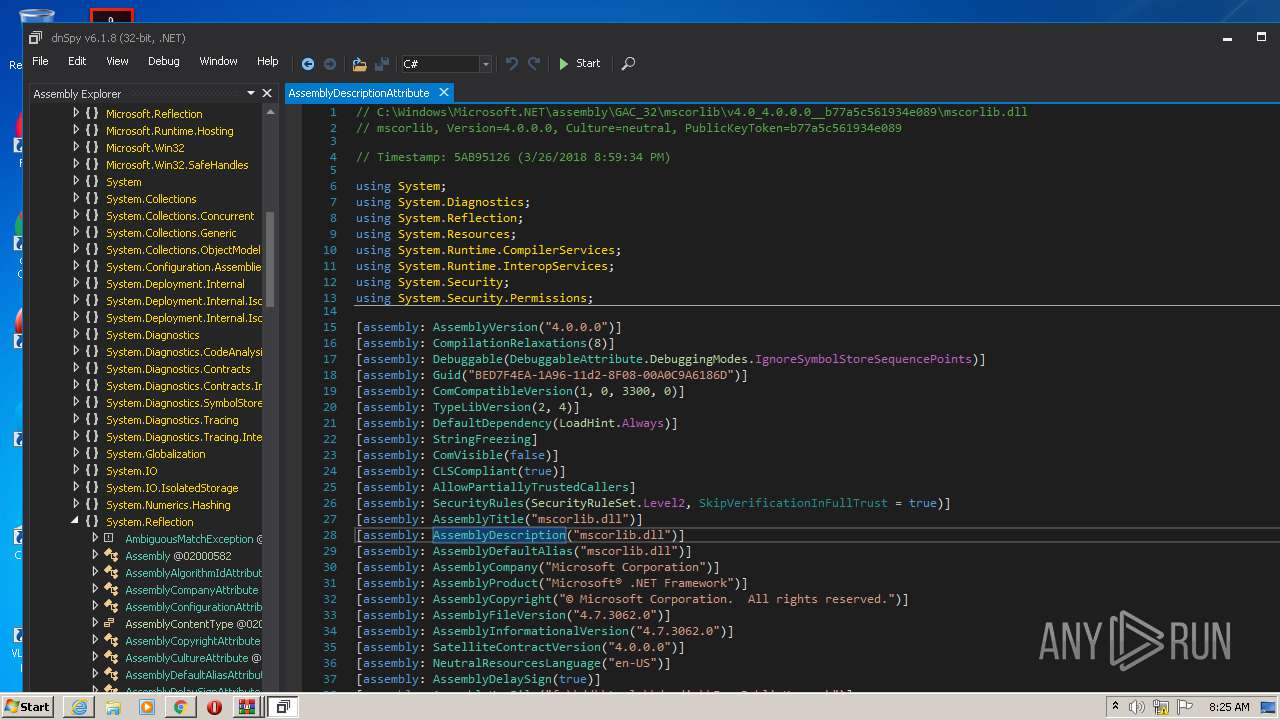Click the Assembly Explorer vertical scrollbar thumb
1280x720 pixels.
tap(269, 258)
